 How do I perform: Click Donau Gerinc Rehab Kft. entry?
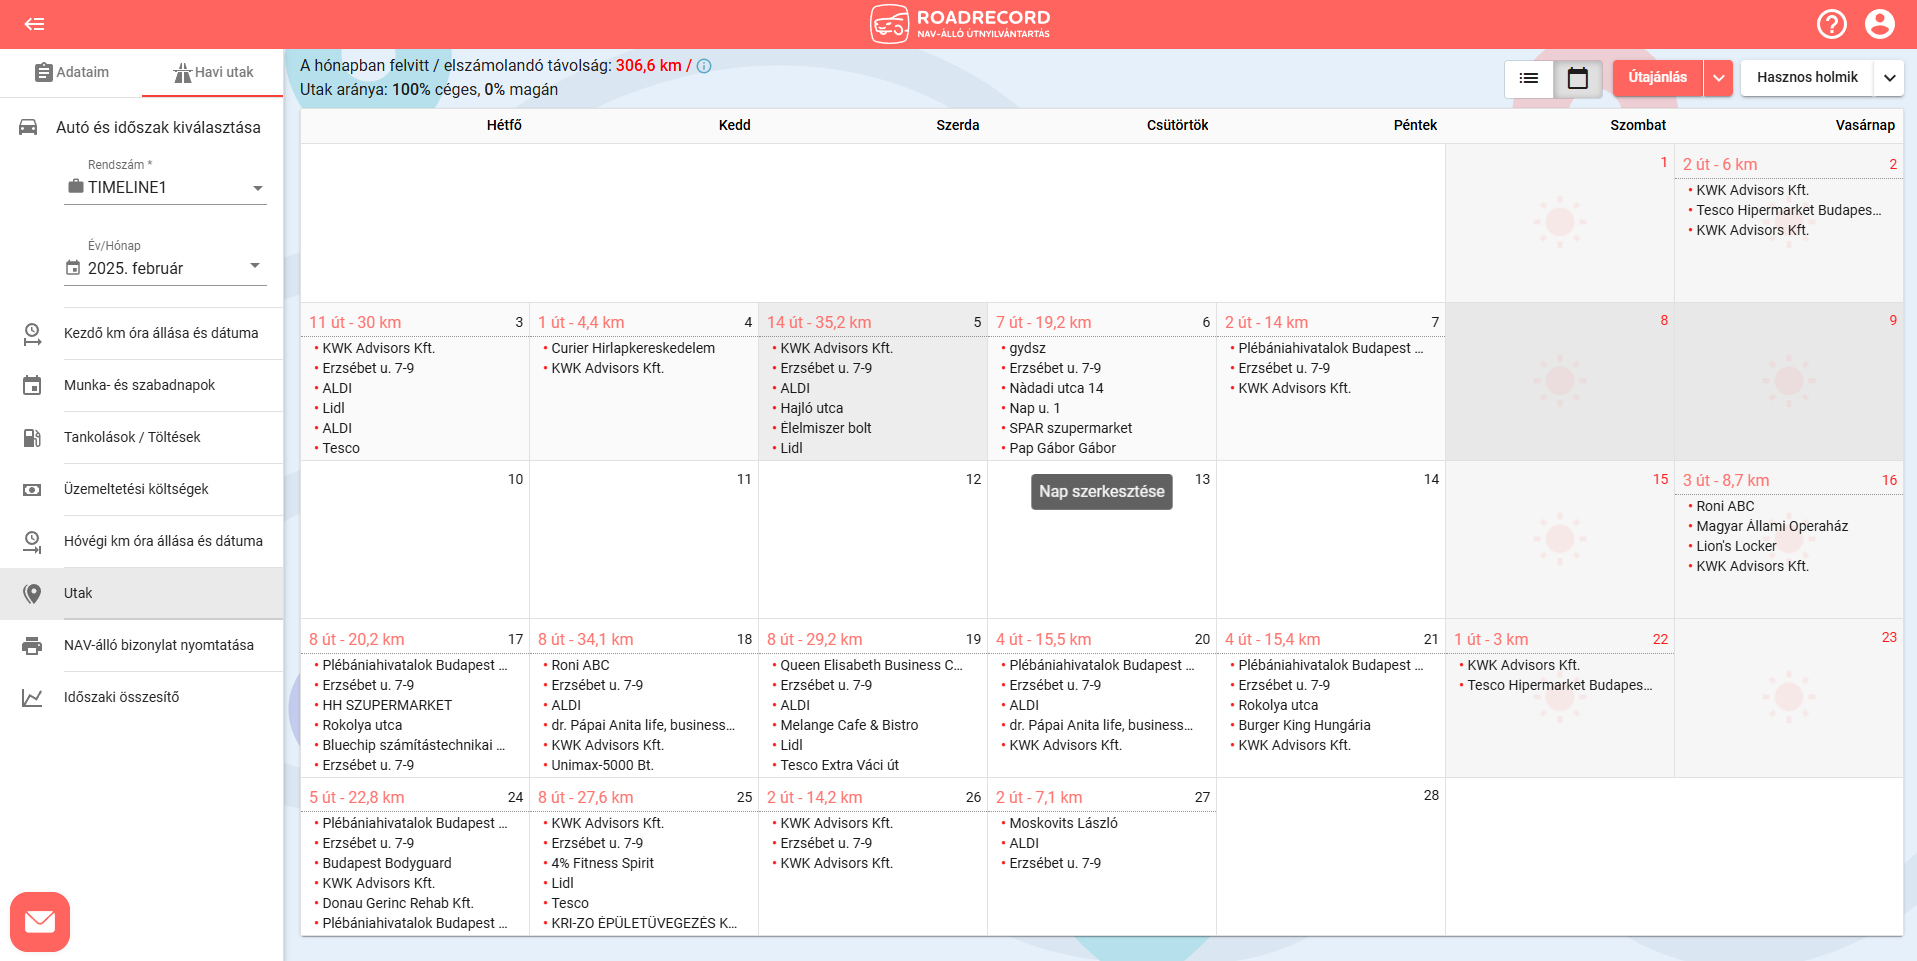[x=397, y=903]
